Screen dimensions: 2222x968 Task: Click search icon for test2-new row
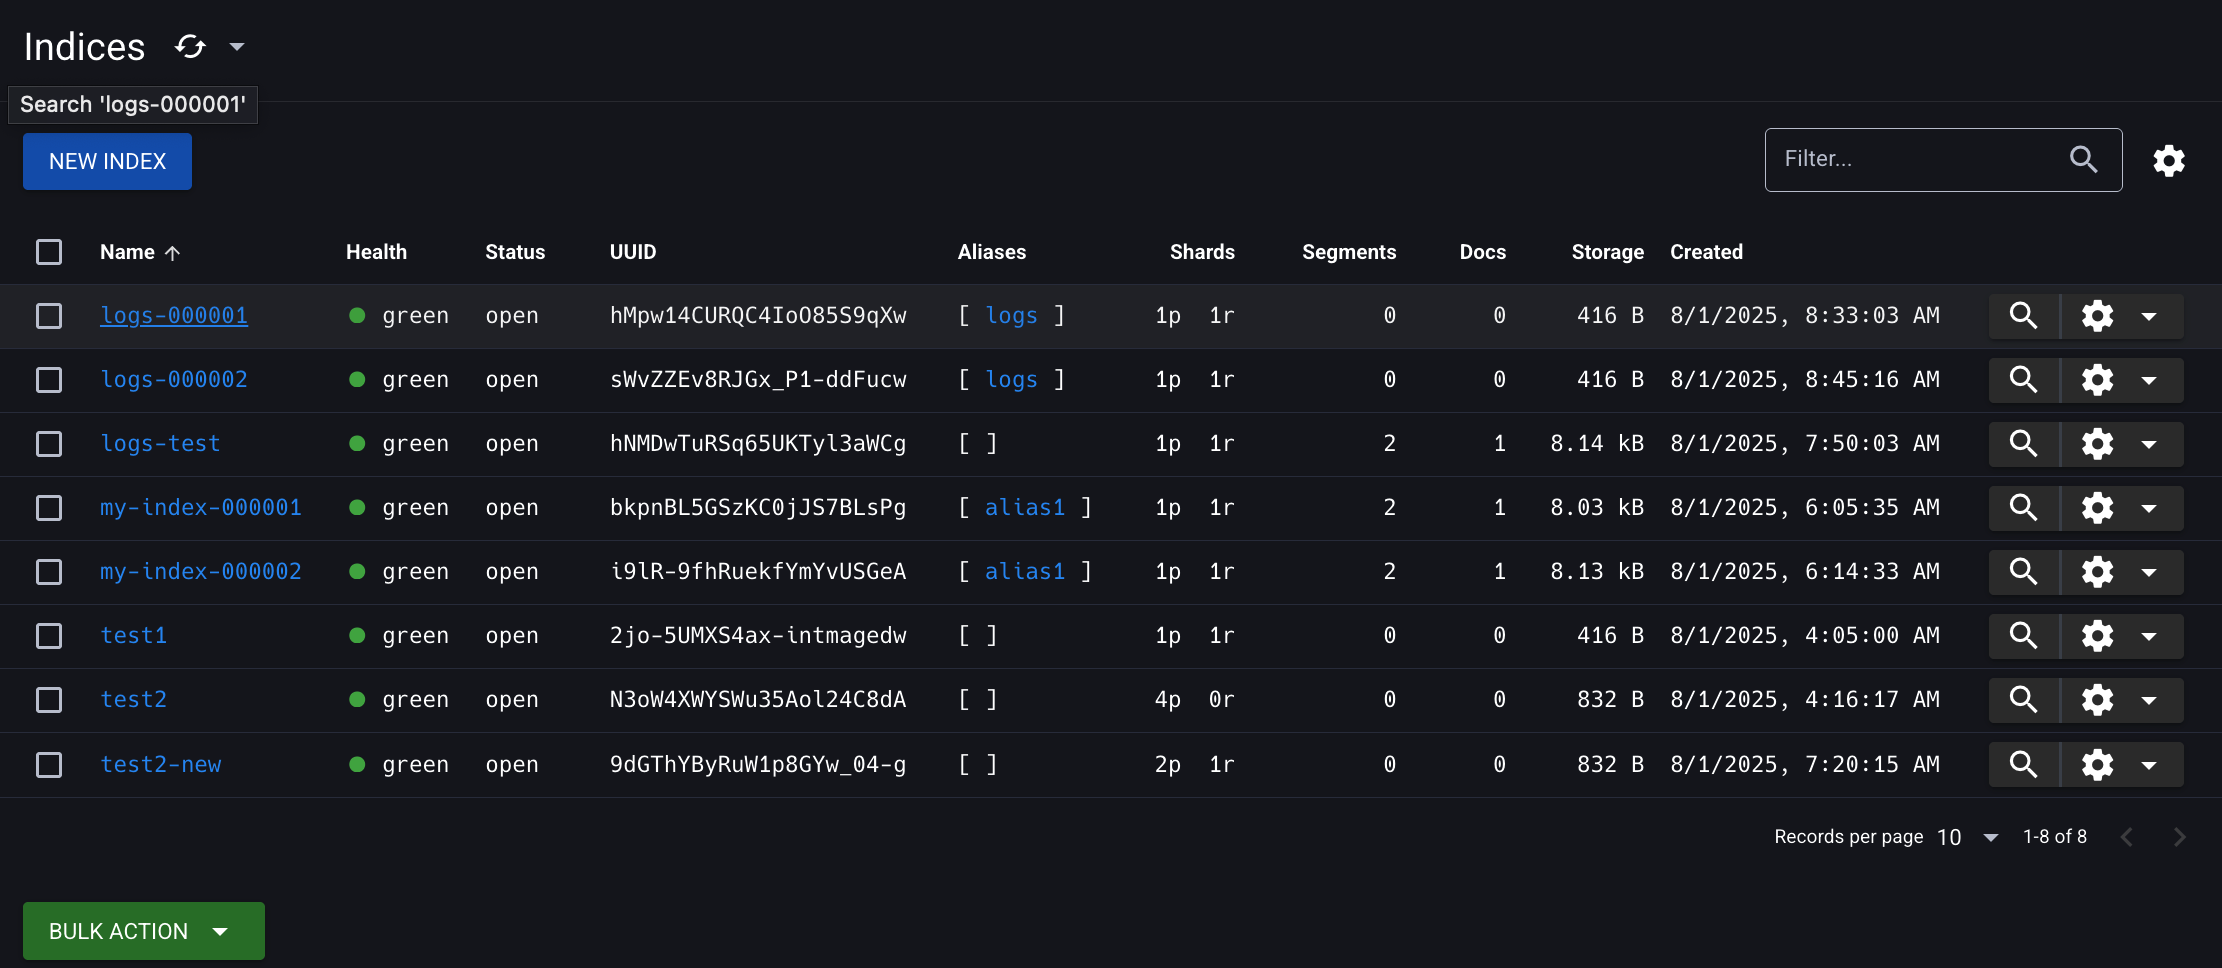coord(2023,765)
